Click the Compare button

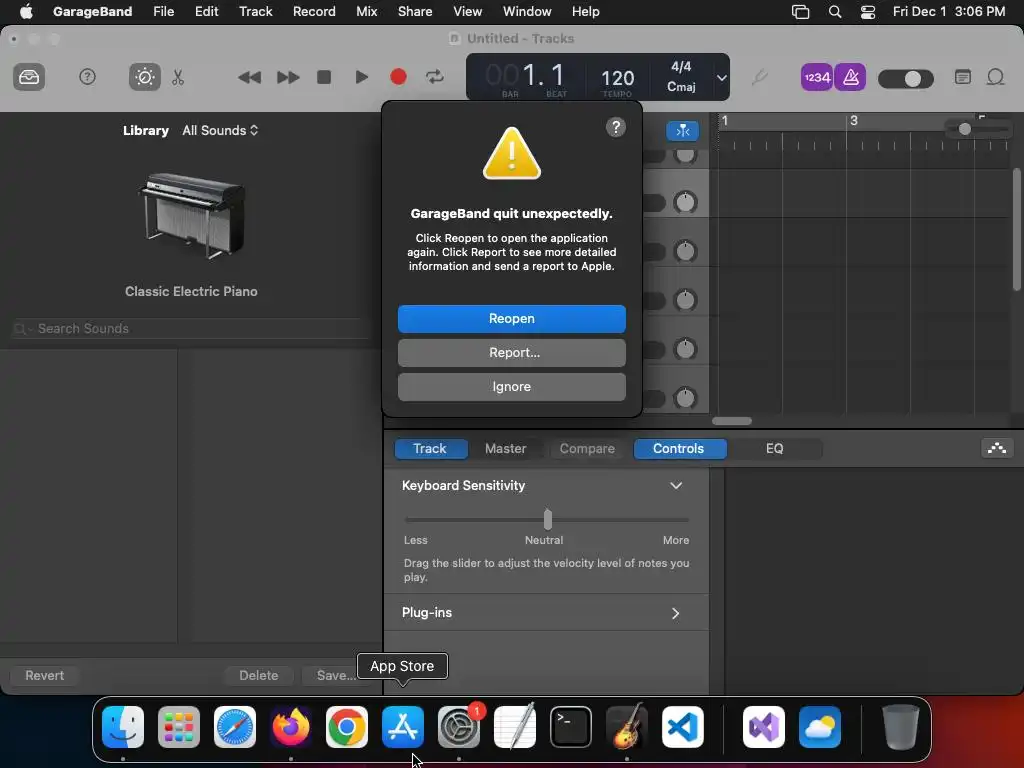[x=587, y=449]
